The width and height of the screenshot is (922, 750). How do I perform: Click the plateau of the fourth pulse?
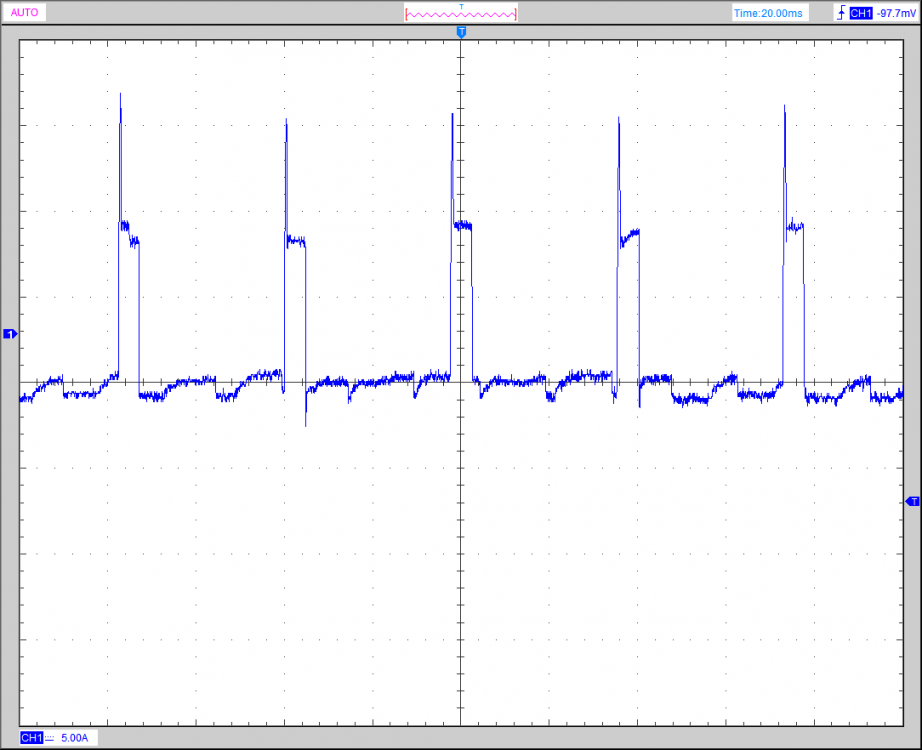pyautogui.click(x=629, y=237)
